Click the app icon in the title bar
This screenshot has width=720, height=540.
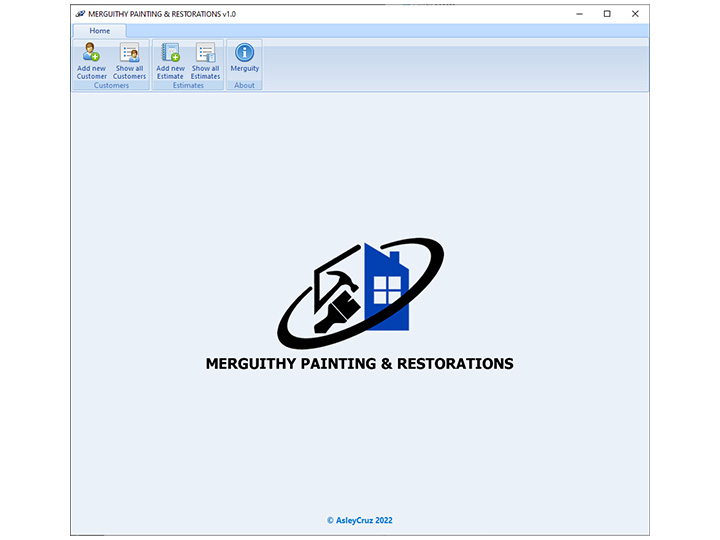click(80, 14)
